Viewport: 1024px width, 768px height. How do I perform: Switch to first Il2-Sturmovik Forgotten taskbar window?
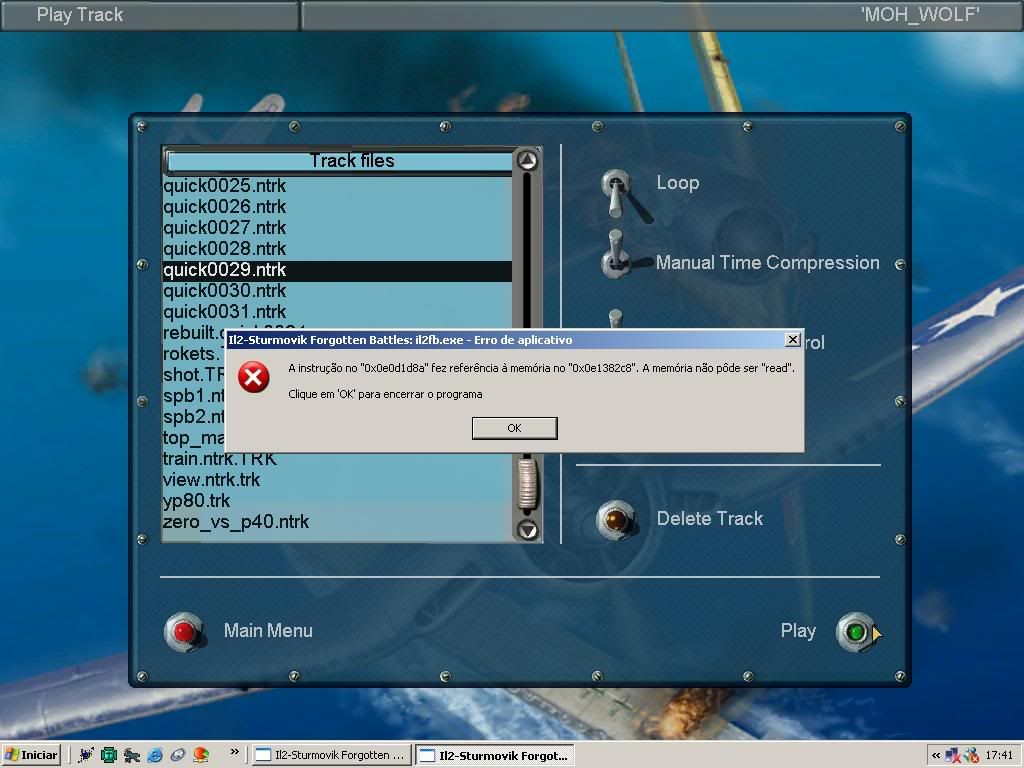click(332, 755)
